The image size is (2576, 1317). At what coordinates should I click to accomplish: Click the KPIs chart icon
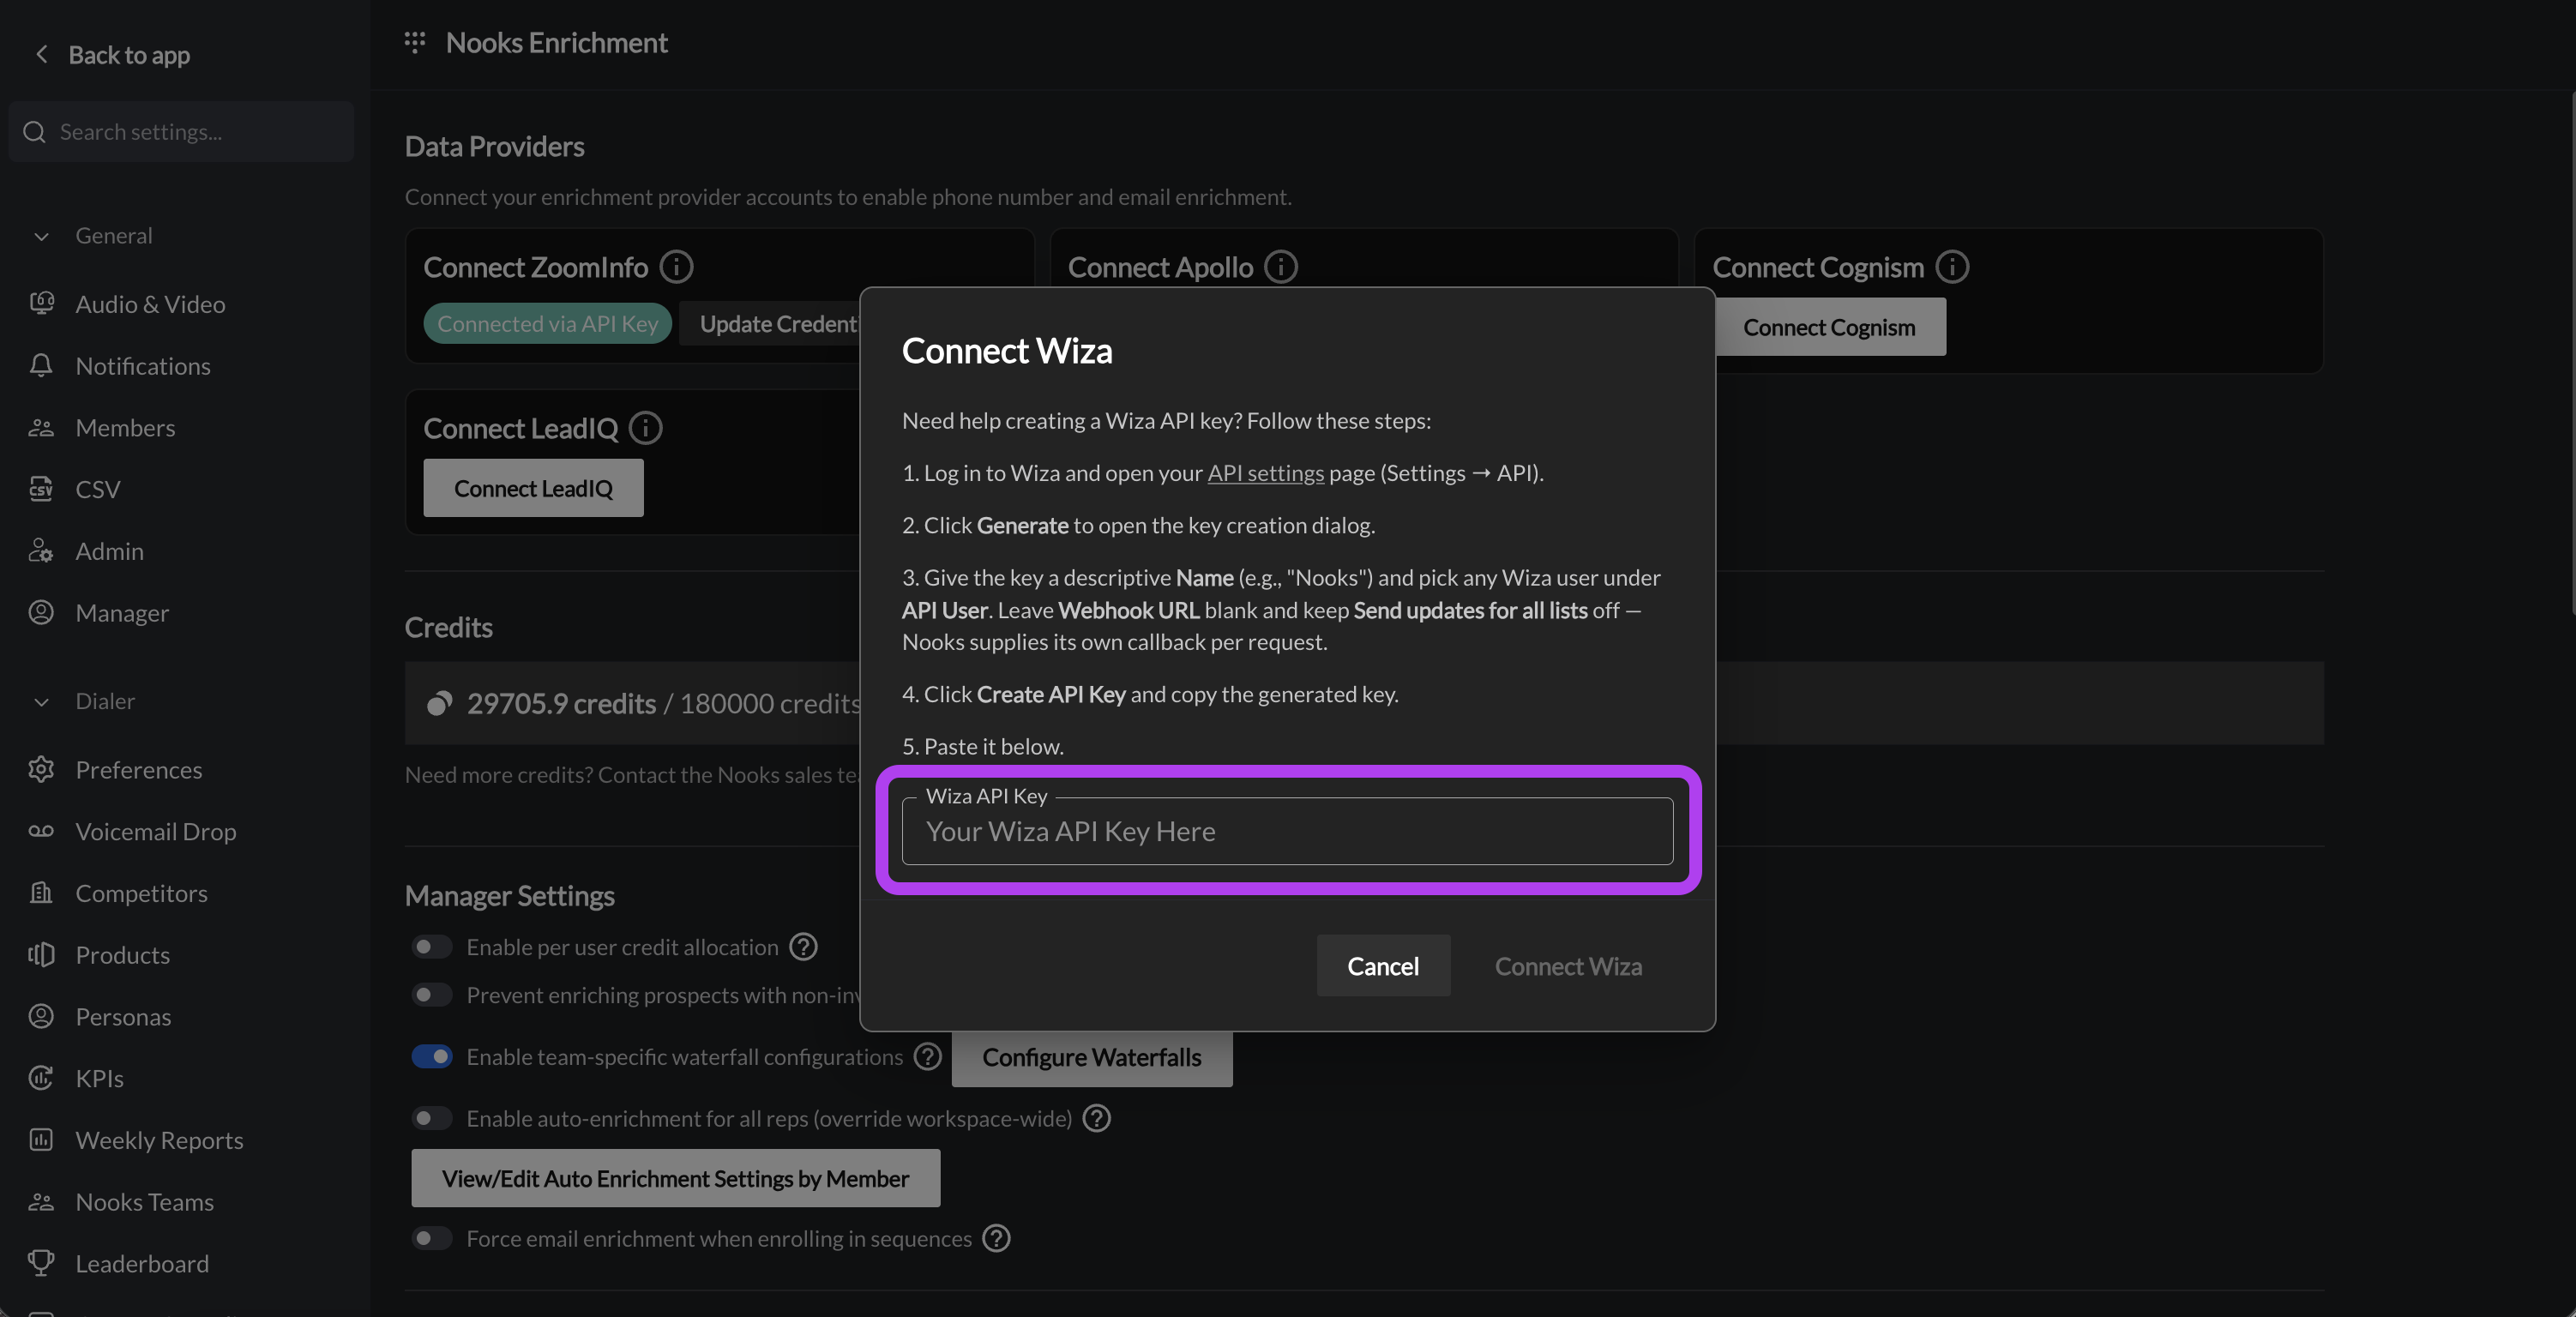coord(41,1077)
